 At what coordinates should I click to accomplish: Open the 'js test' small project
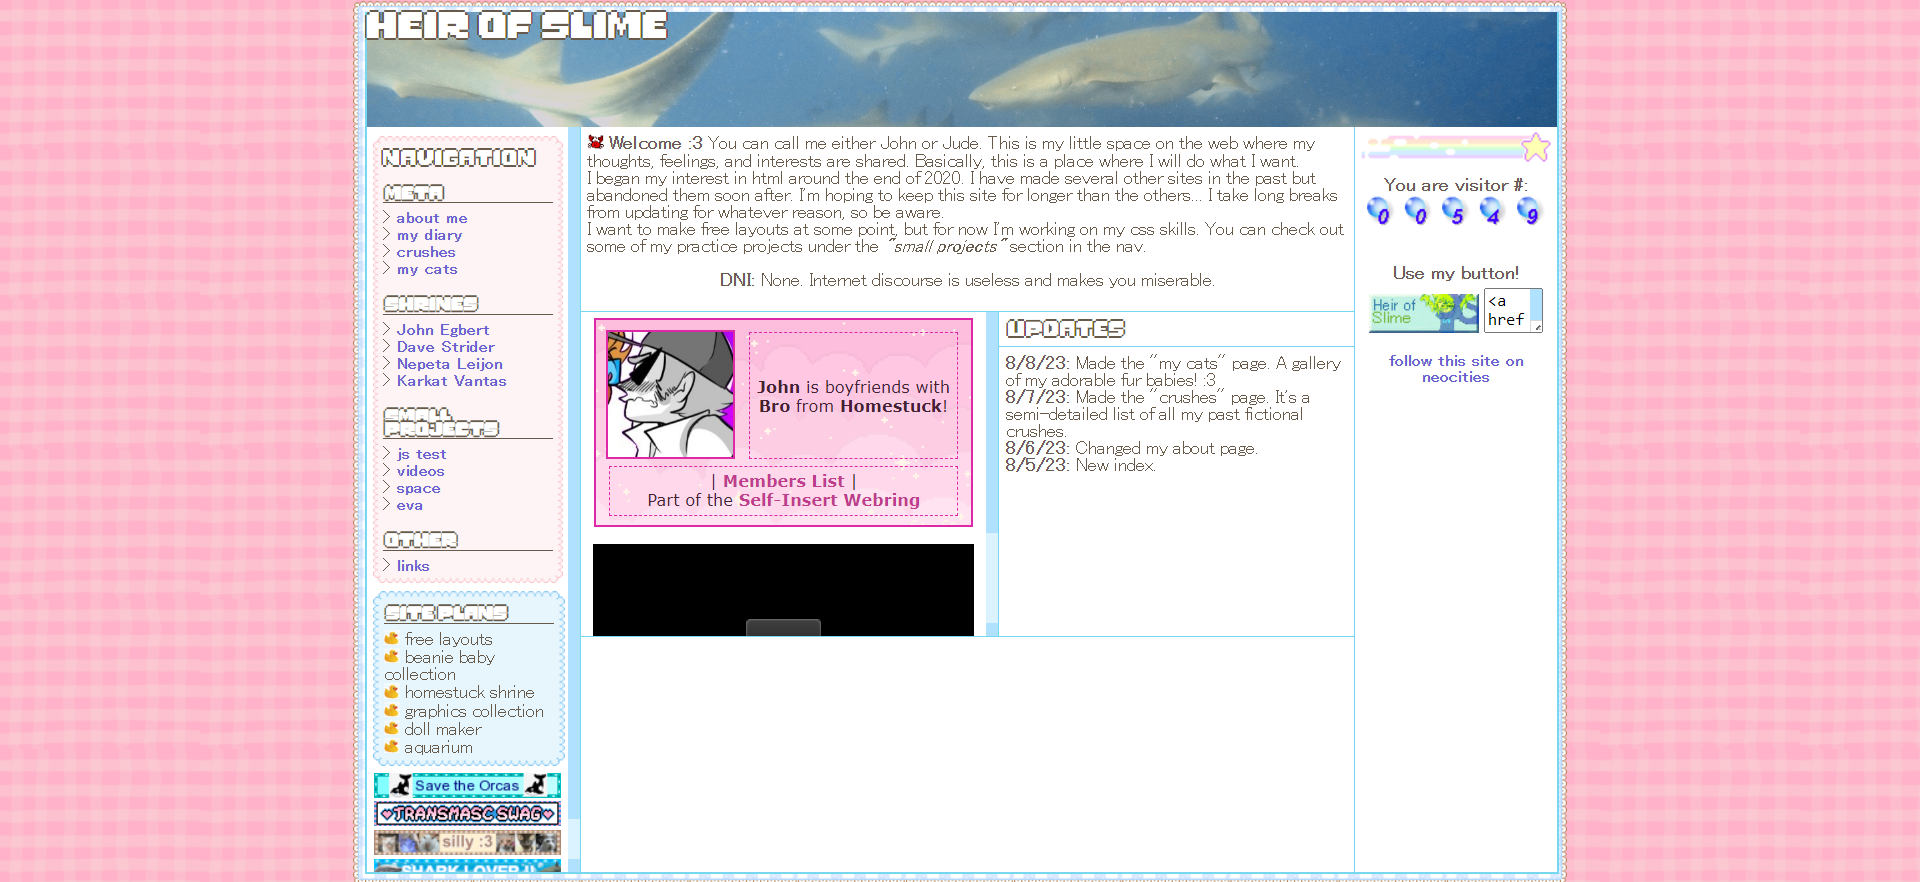(421, 454)
